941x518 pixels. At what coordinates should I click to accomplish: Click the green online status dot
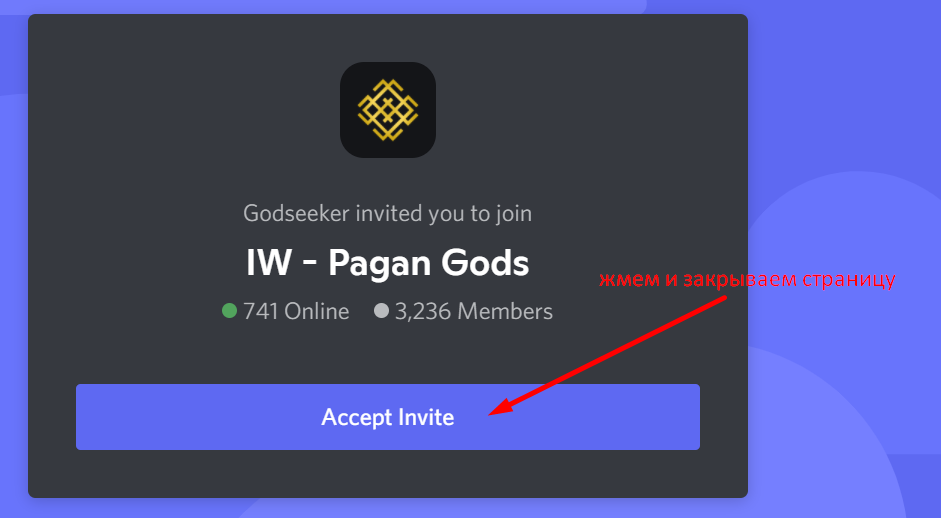click(x=229, y=310)
